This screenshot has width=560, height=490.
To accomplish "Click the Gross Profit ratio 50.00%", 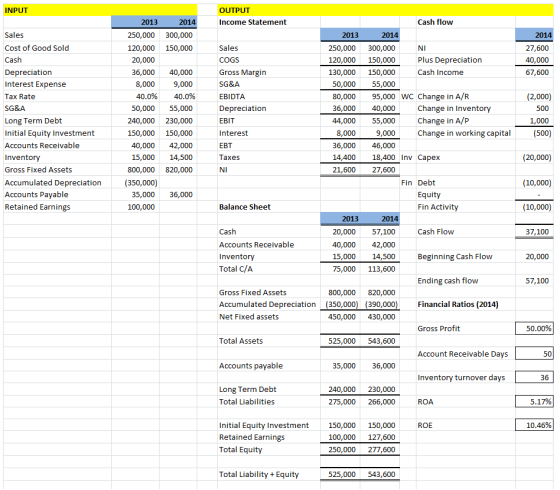I will click(x=534, y=329).
